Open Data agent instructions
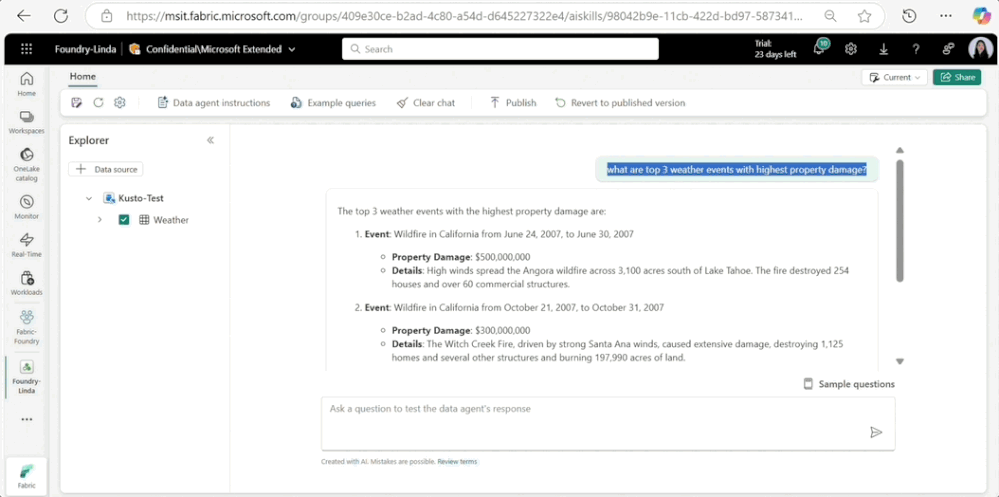Screen dimensions: 999x497 [213, 103]
